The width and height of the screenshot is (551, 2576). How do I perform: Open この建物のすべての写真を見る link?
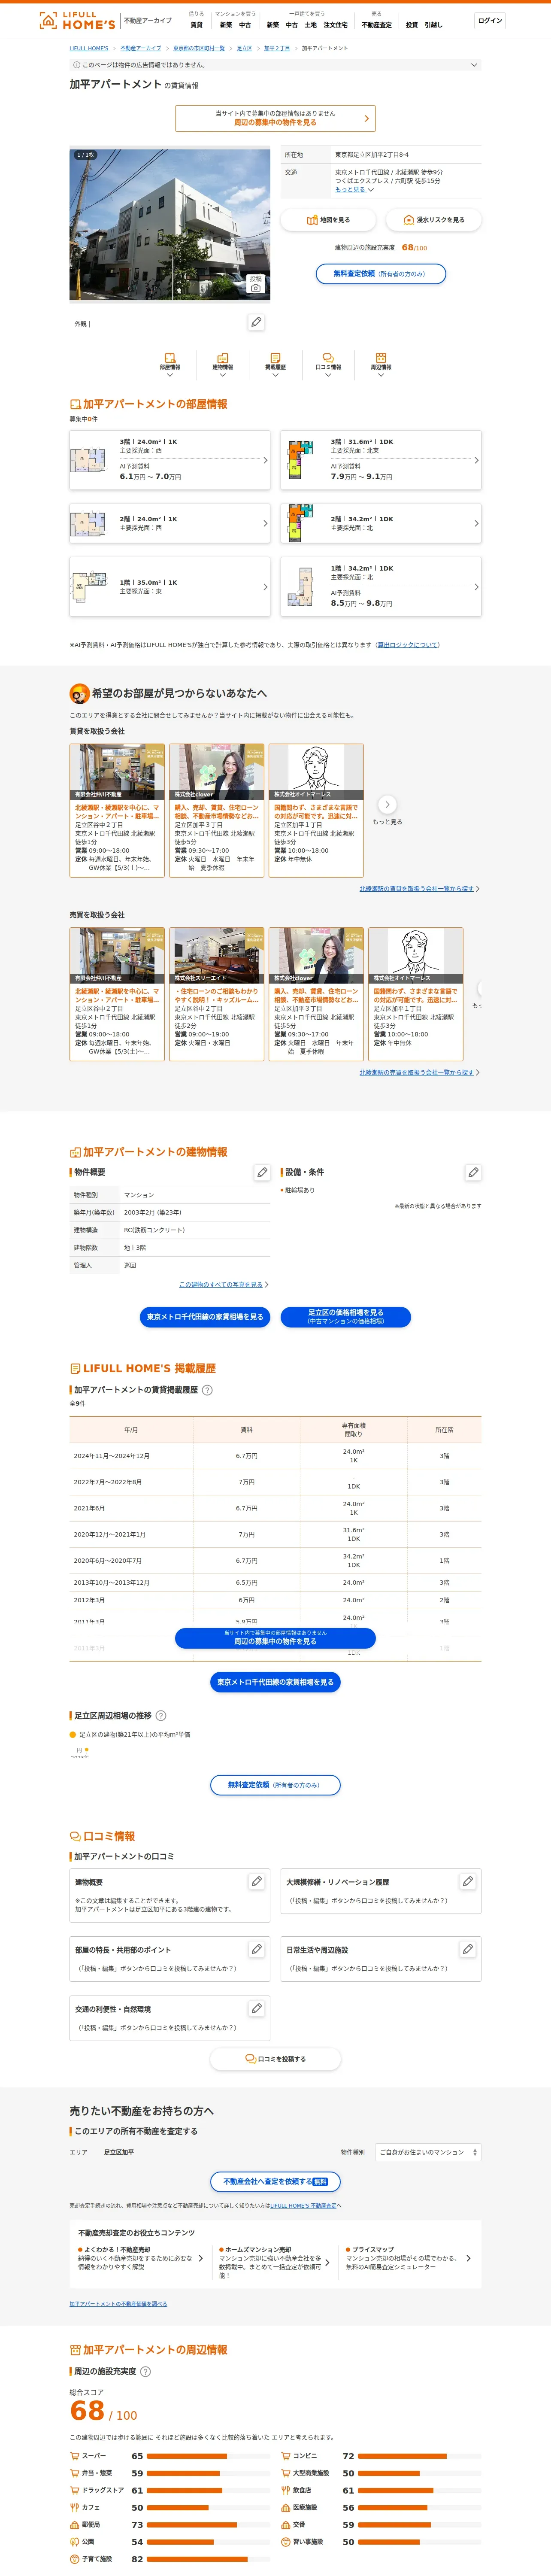coord(222,1285)
